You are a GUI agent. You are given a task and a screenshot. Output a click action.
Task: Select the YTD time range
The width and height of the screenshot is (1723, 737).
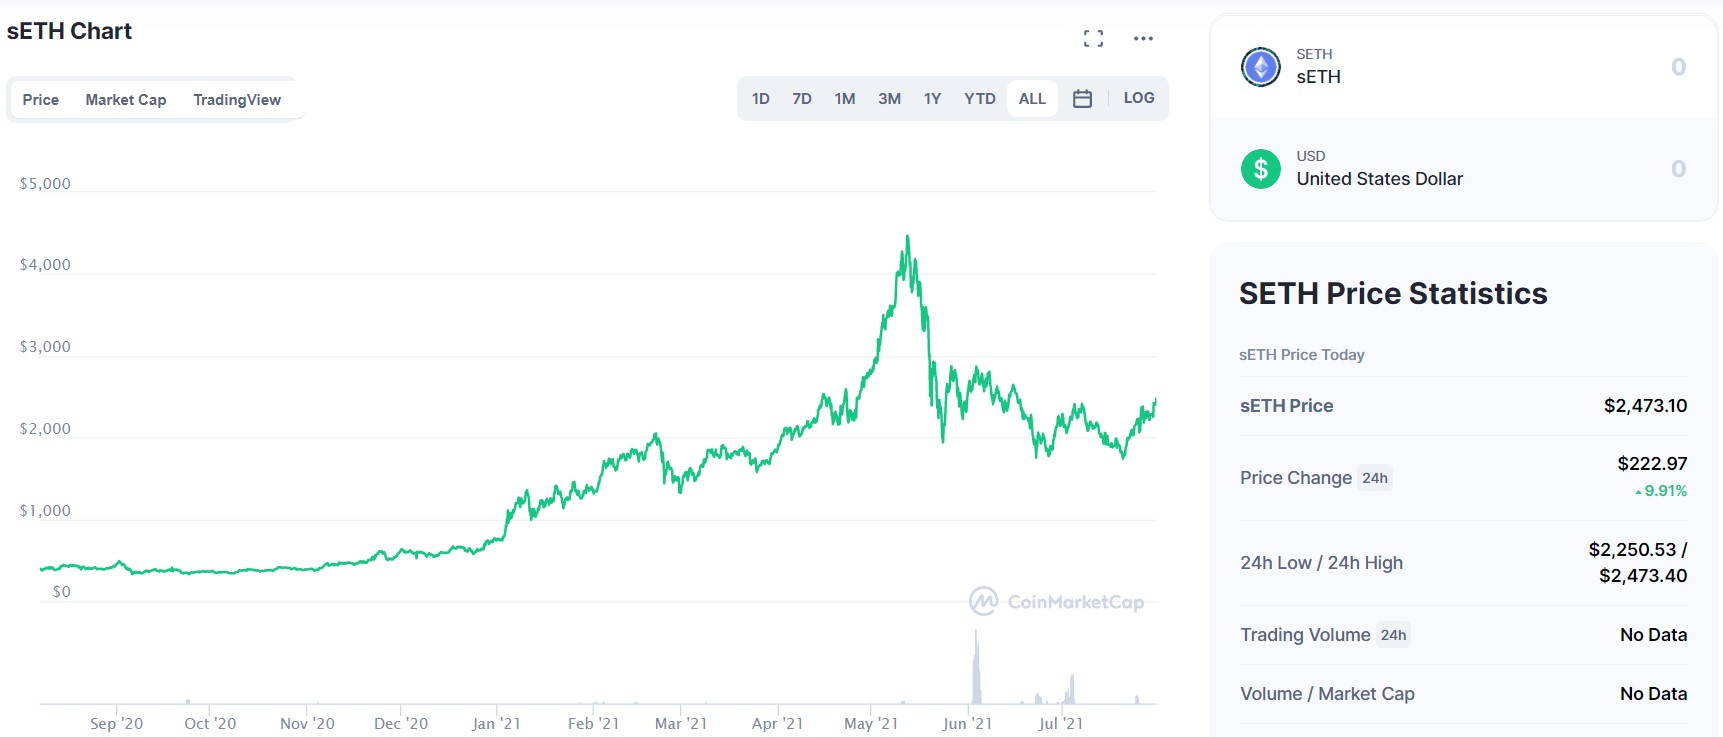tap(979, 99)
